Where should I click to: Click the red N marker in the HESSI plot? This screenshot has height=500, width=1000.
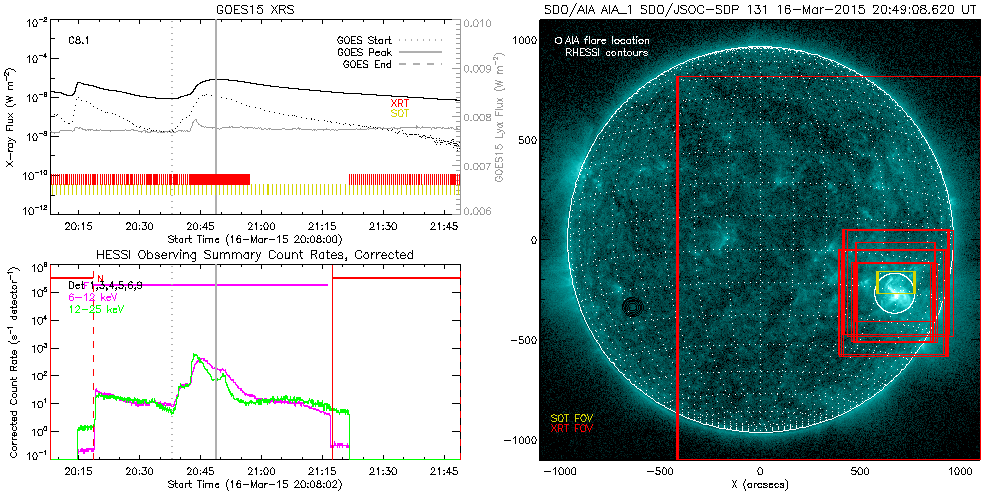point(100,279)
